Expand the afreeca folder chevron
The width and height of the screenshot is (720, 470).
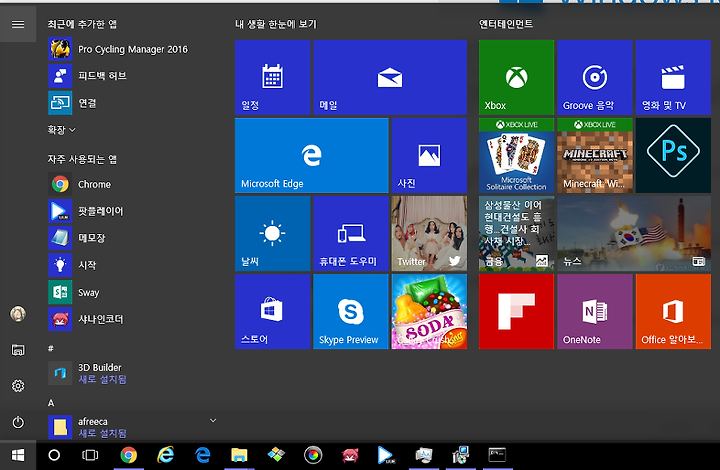213,420
